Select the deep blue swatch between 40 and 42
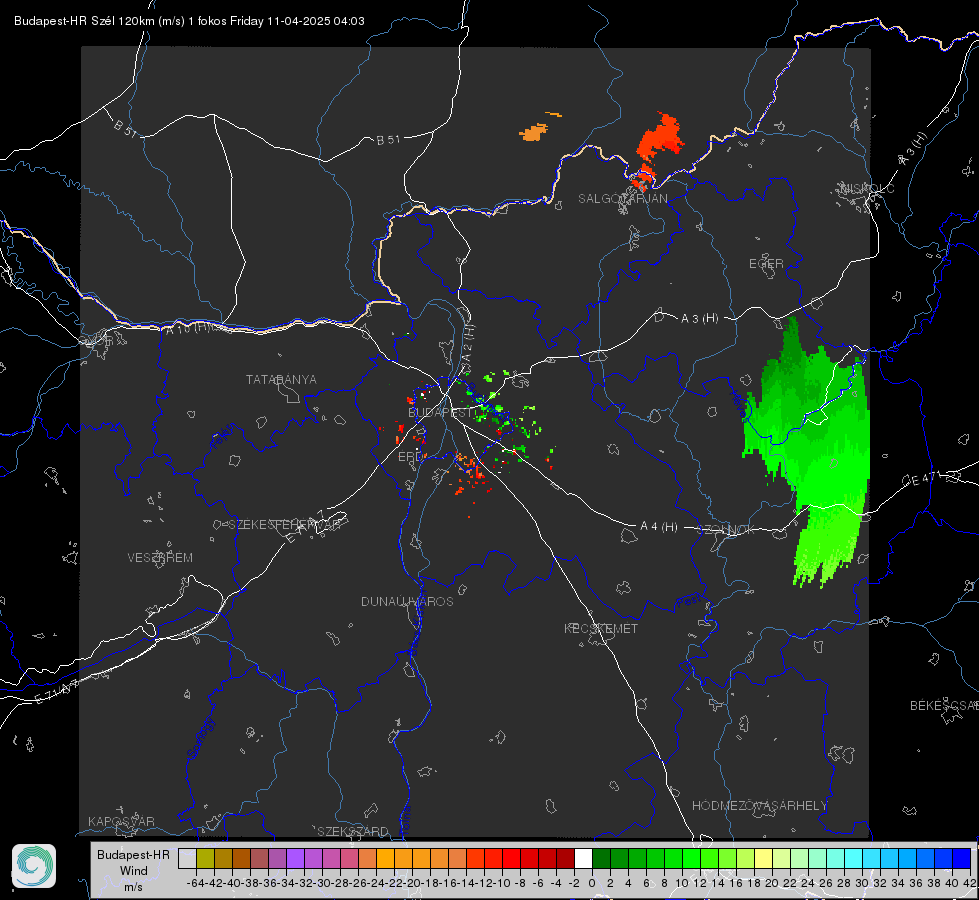 [962, 858]
